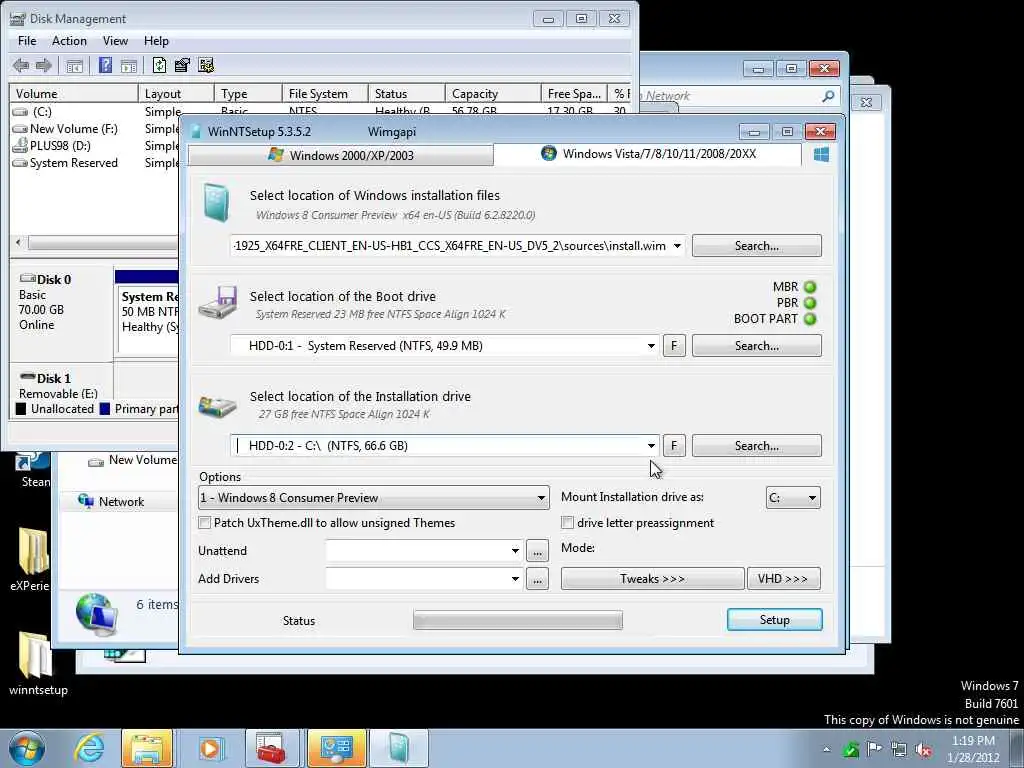The image size is (1024, 768).
Task: Select System Reserved volume row
Action: pos(93,163)
